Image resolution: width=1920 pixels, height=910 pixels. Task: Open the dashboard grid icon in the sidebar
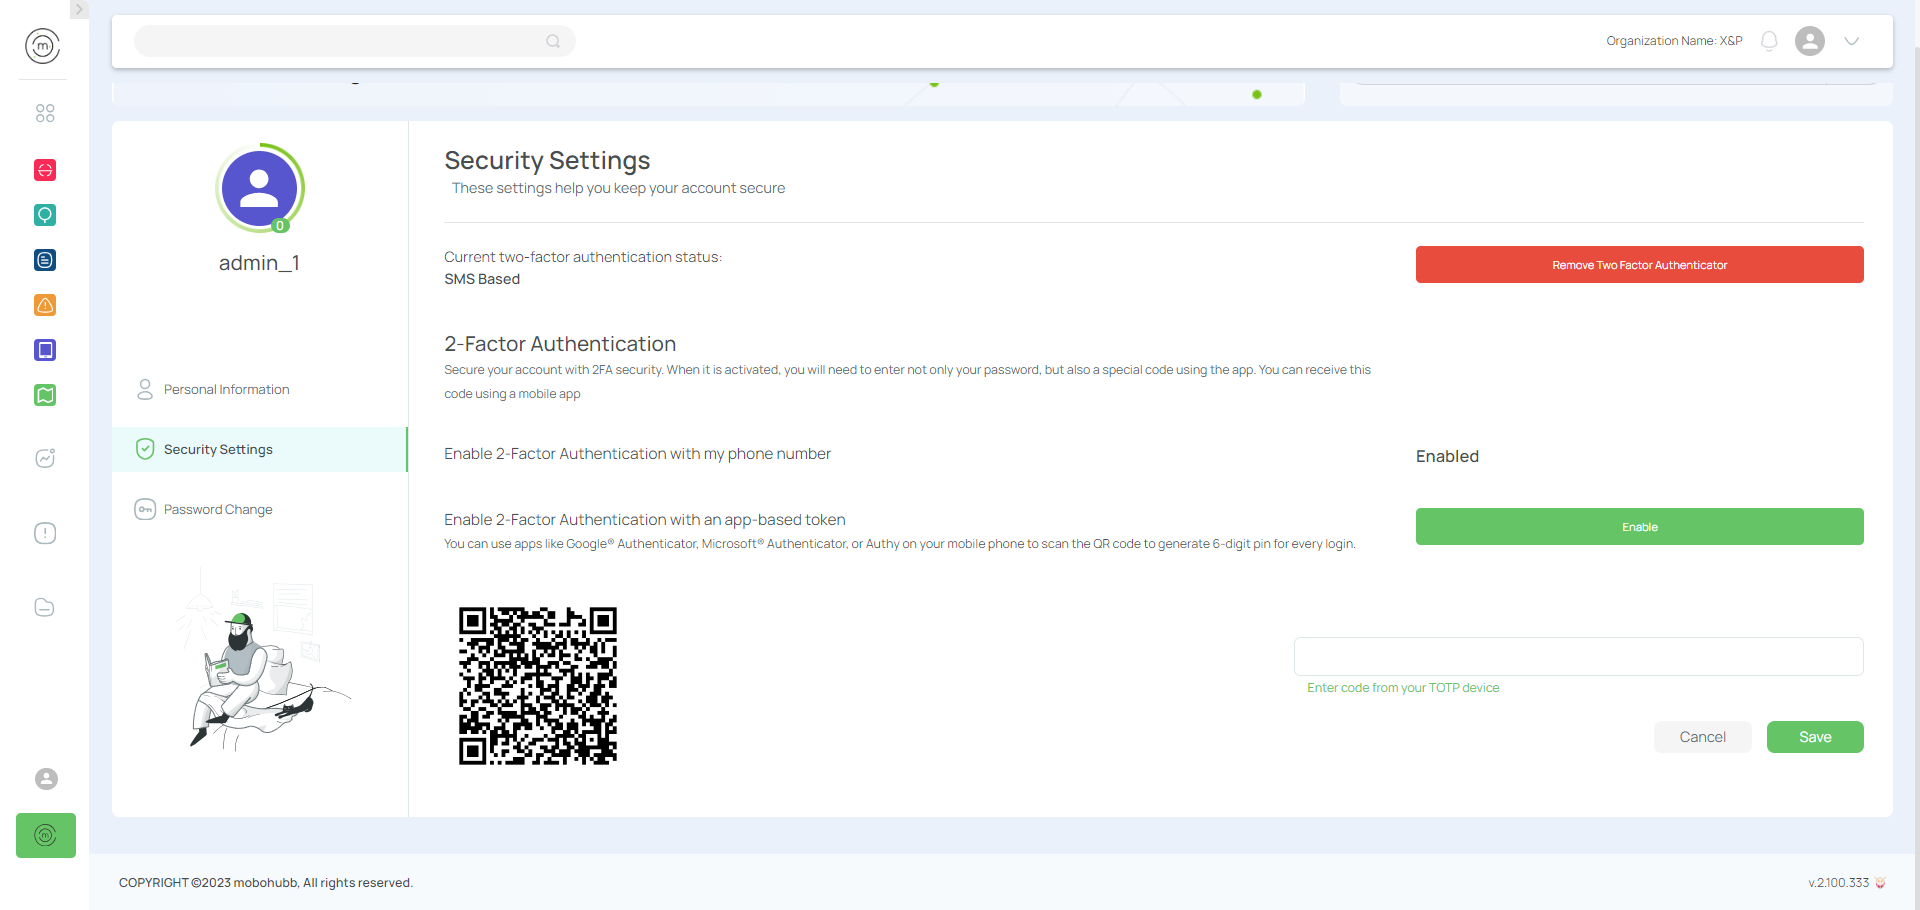tap(45, 113)
